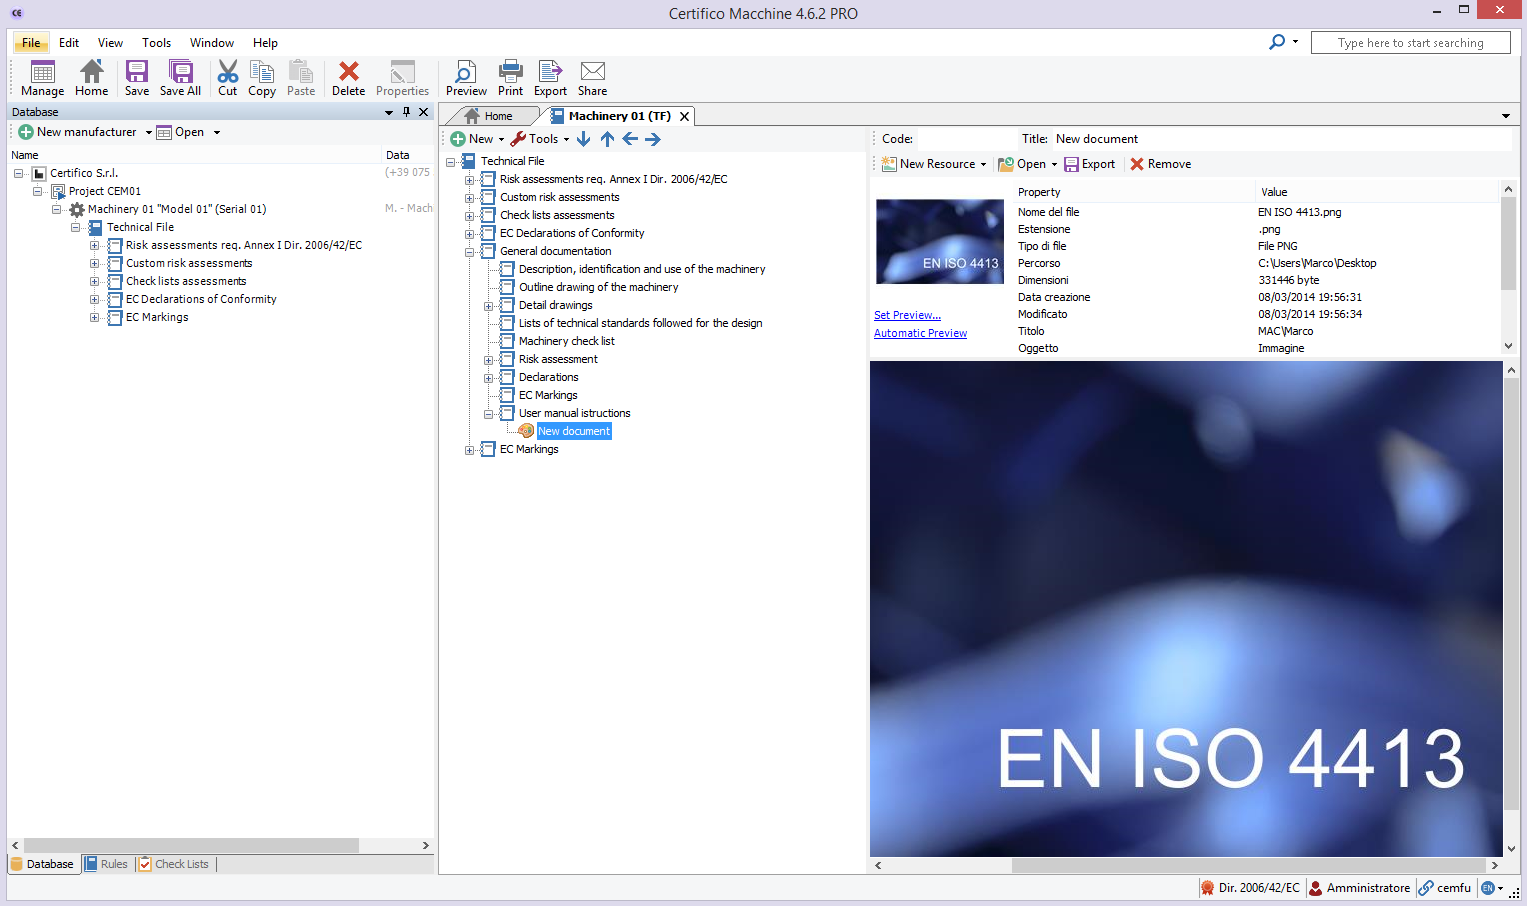Click the search magnifier icon
This screenshot has width=1527, height=906.
(x=1277, y=42)
